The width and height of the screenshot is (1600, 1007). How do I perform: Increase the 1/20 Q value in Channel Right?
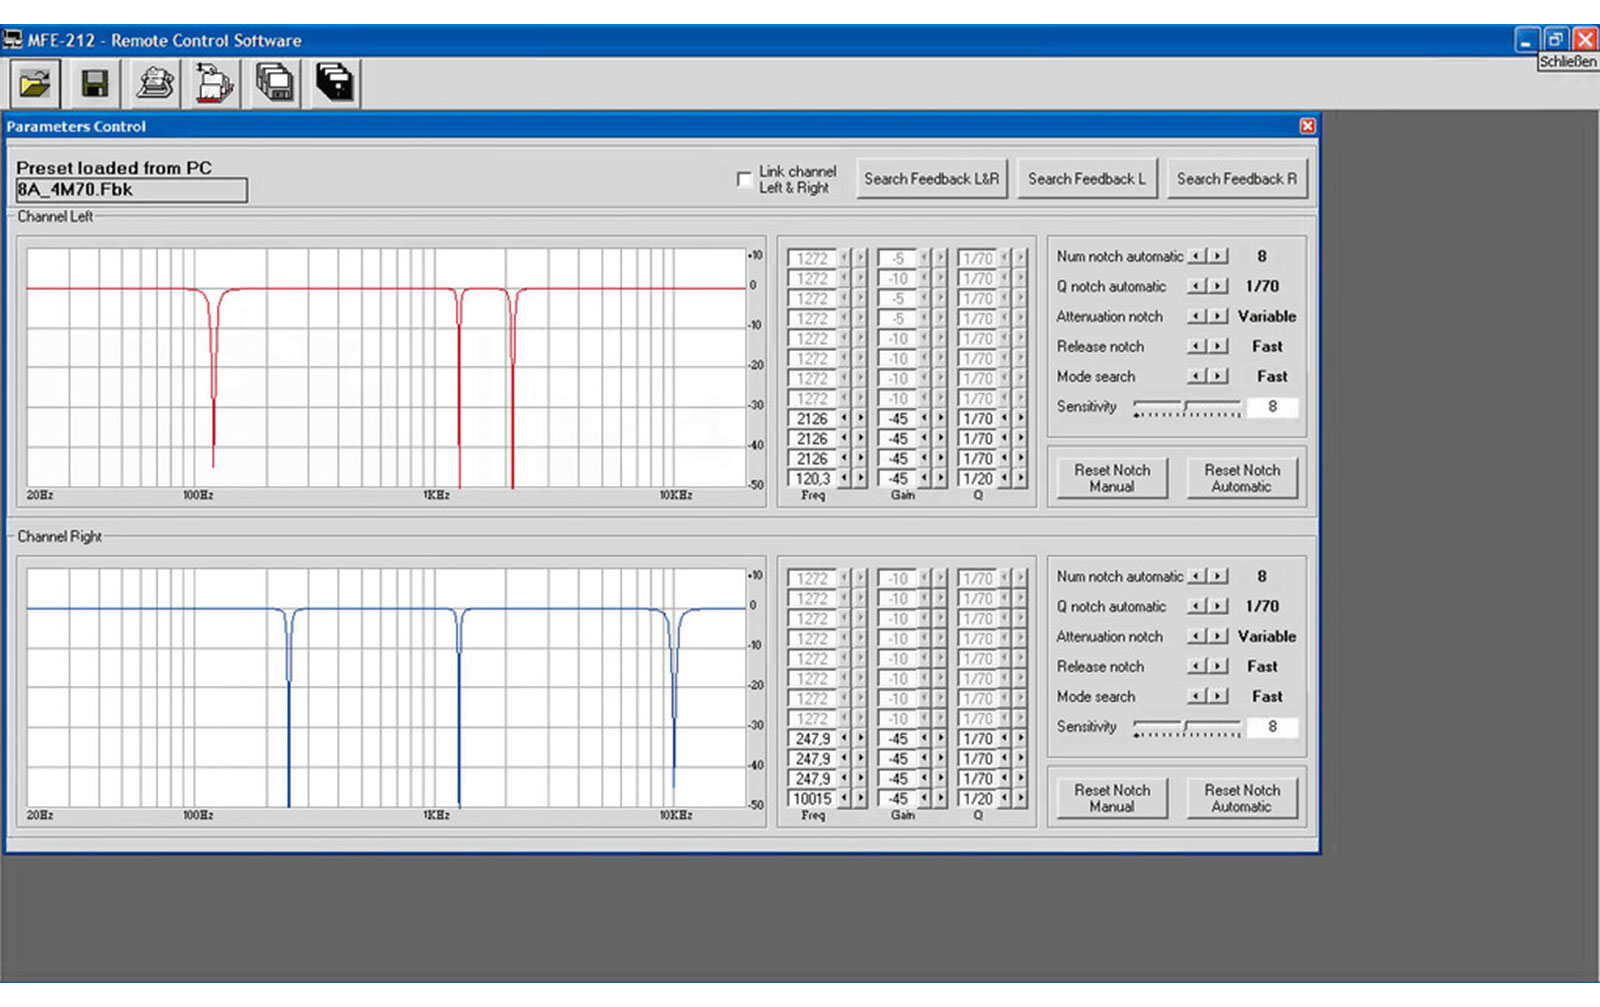click(1021, 798)
